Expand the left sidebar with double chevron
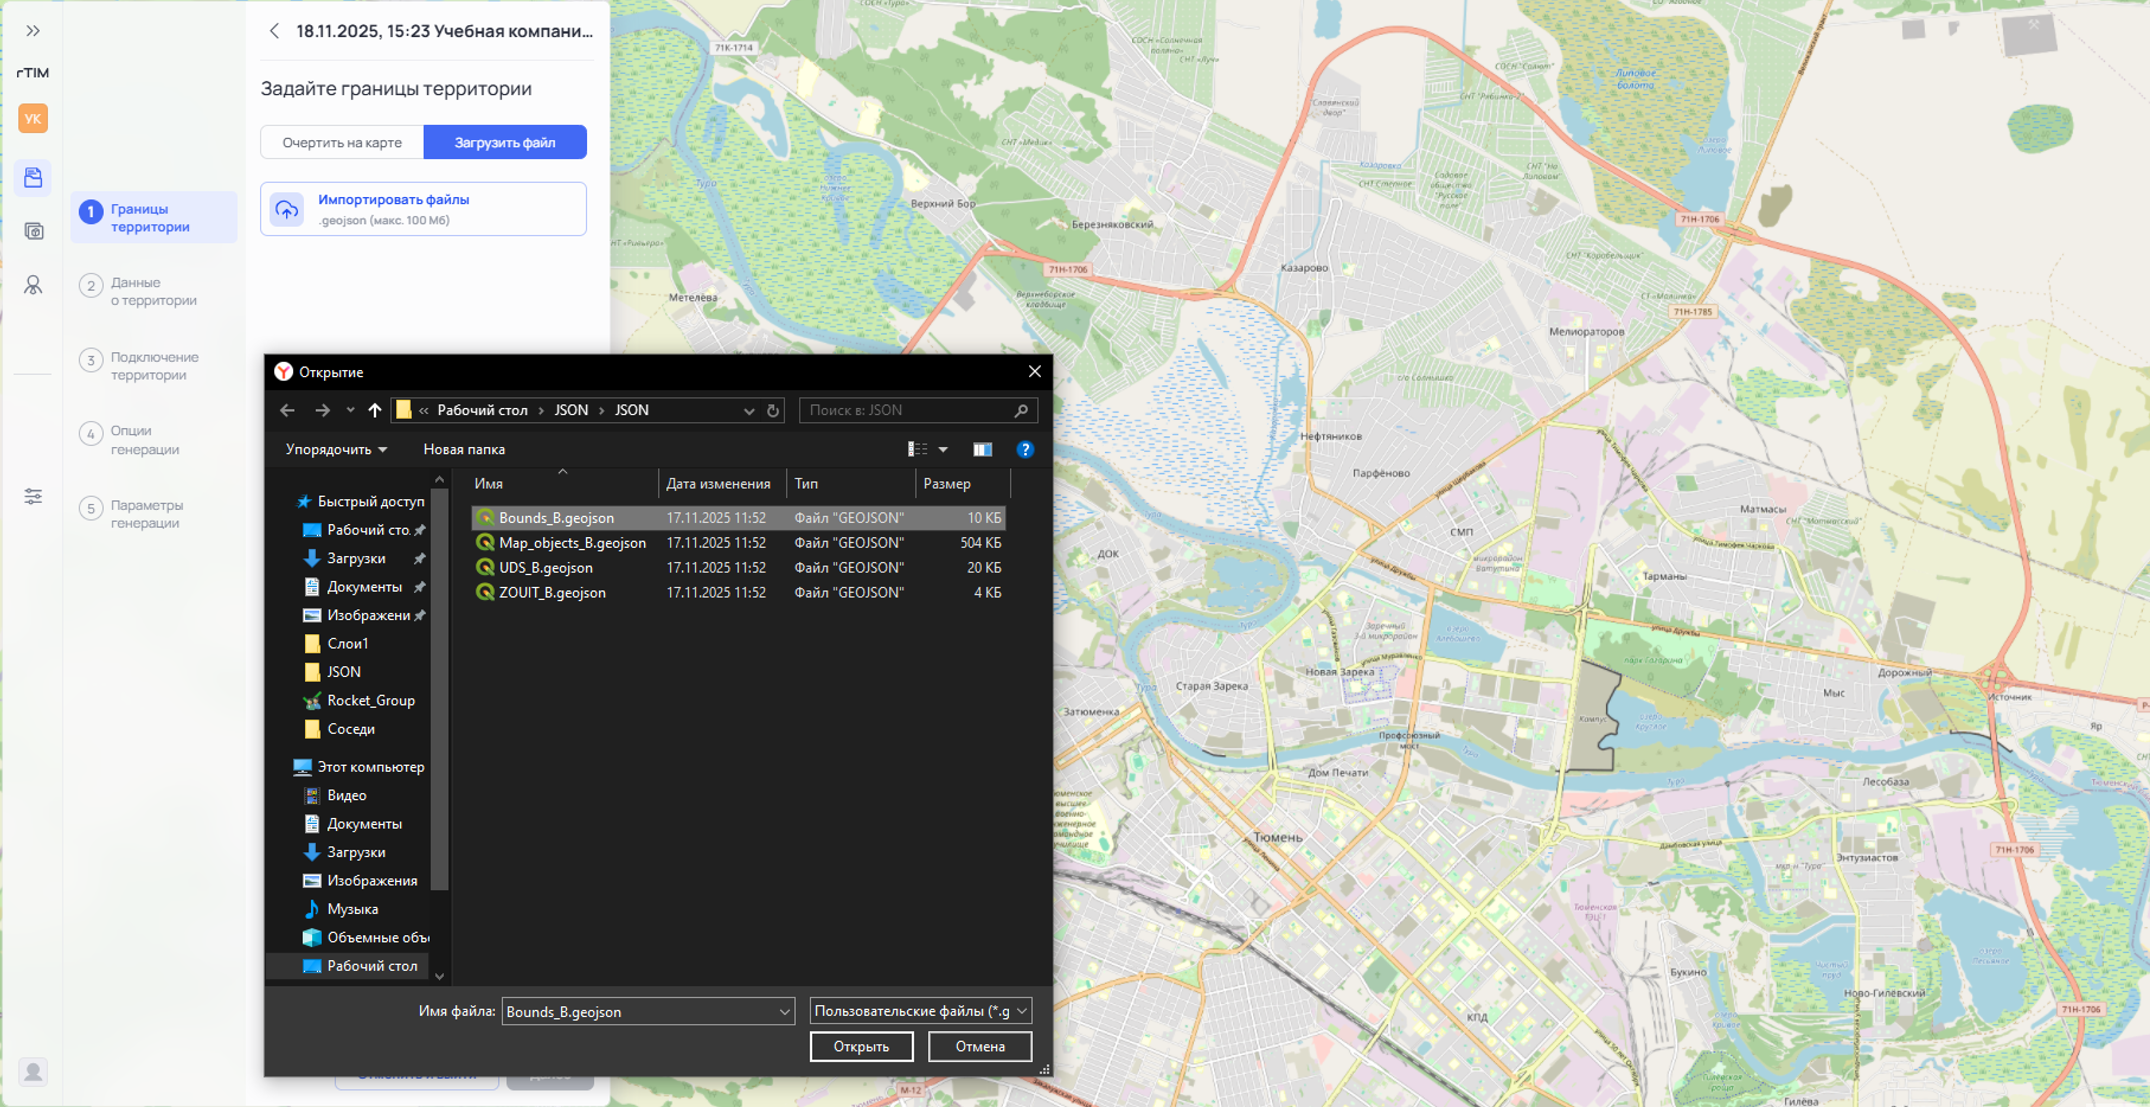The width and height of the screenshot is (2150, 1107). coord(33,31)
